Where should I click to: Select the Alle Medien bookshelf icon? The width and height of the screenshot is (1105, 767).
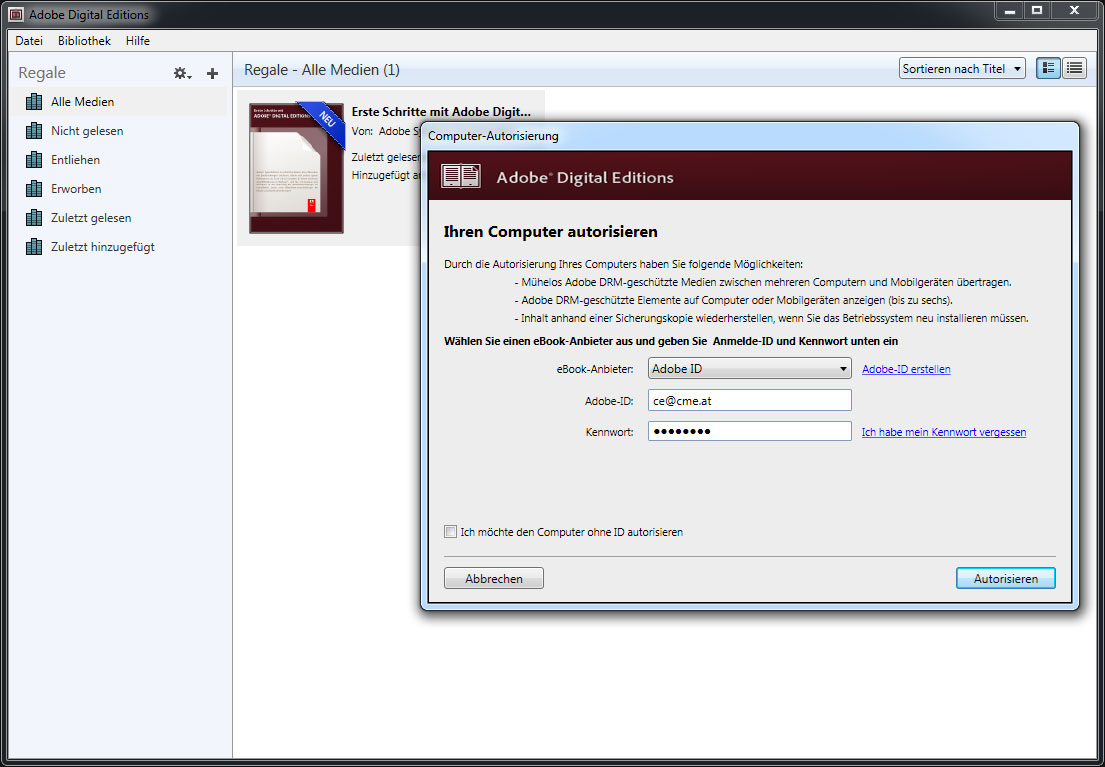34,102
